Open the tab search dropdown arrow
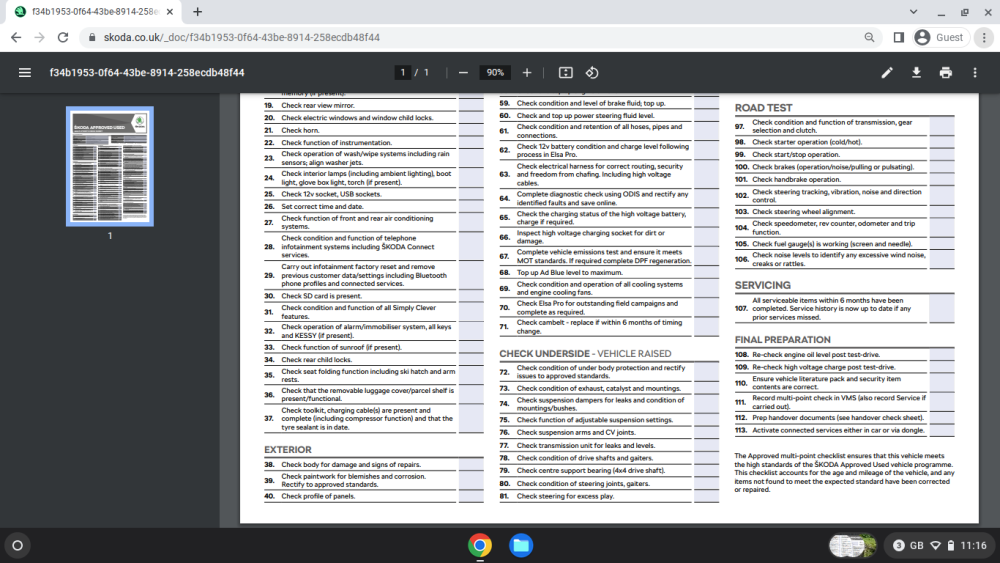This screenshot has width=1000, height=563. pyautogui.click(x=913, y=11)
